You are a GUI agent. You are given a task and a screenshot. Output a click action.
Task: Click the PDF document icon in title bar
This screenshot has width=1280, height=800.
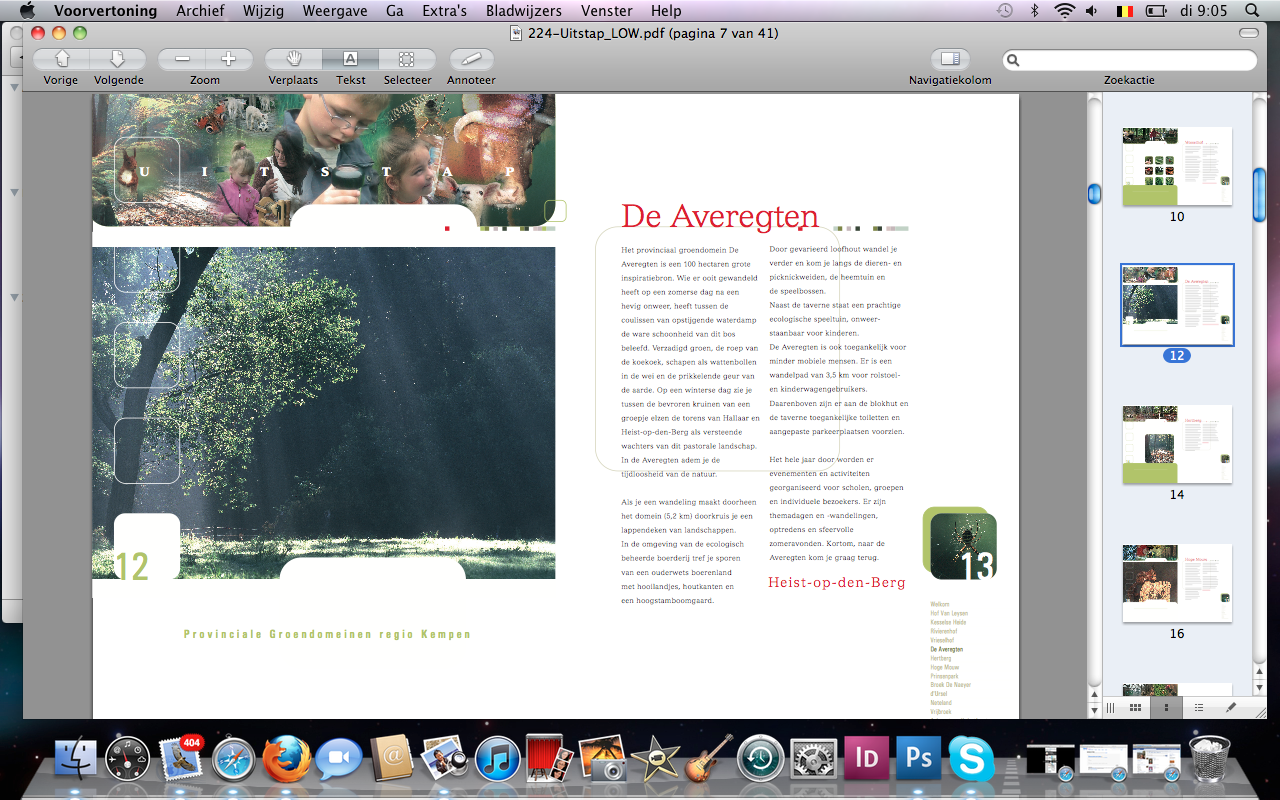[516, 33]
